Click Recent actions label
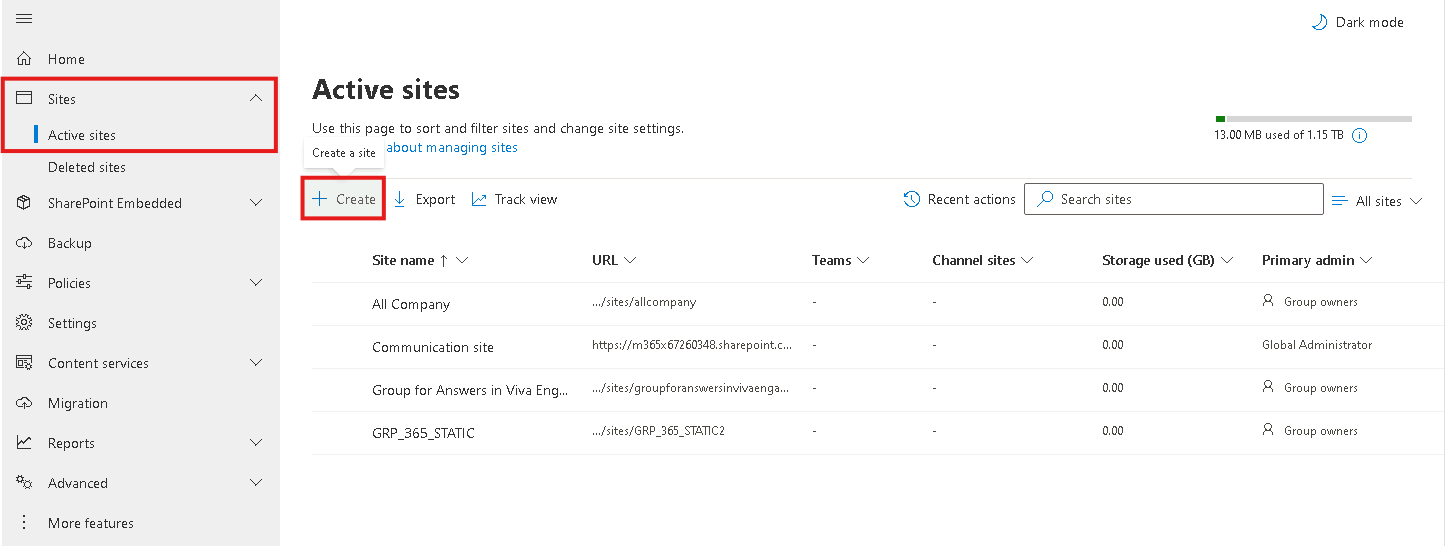The height and width of the screenshot is (546, 1445). click(x=972, y=199)
